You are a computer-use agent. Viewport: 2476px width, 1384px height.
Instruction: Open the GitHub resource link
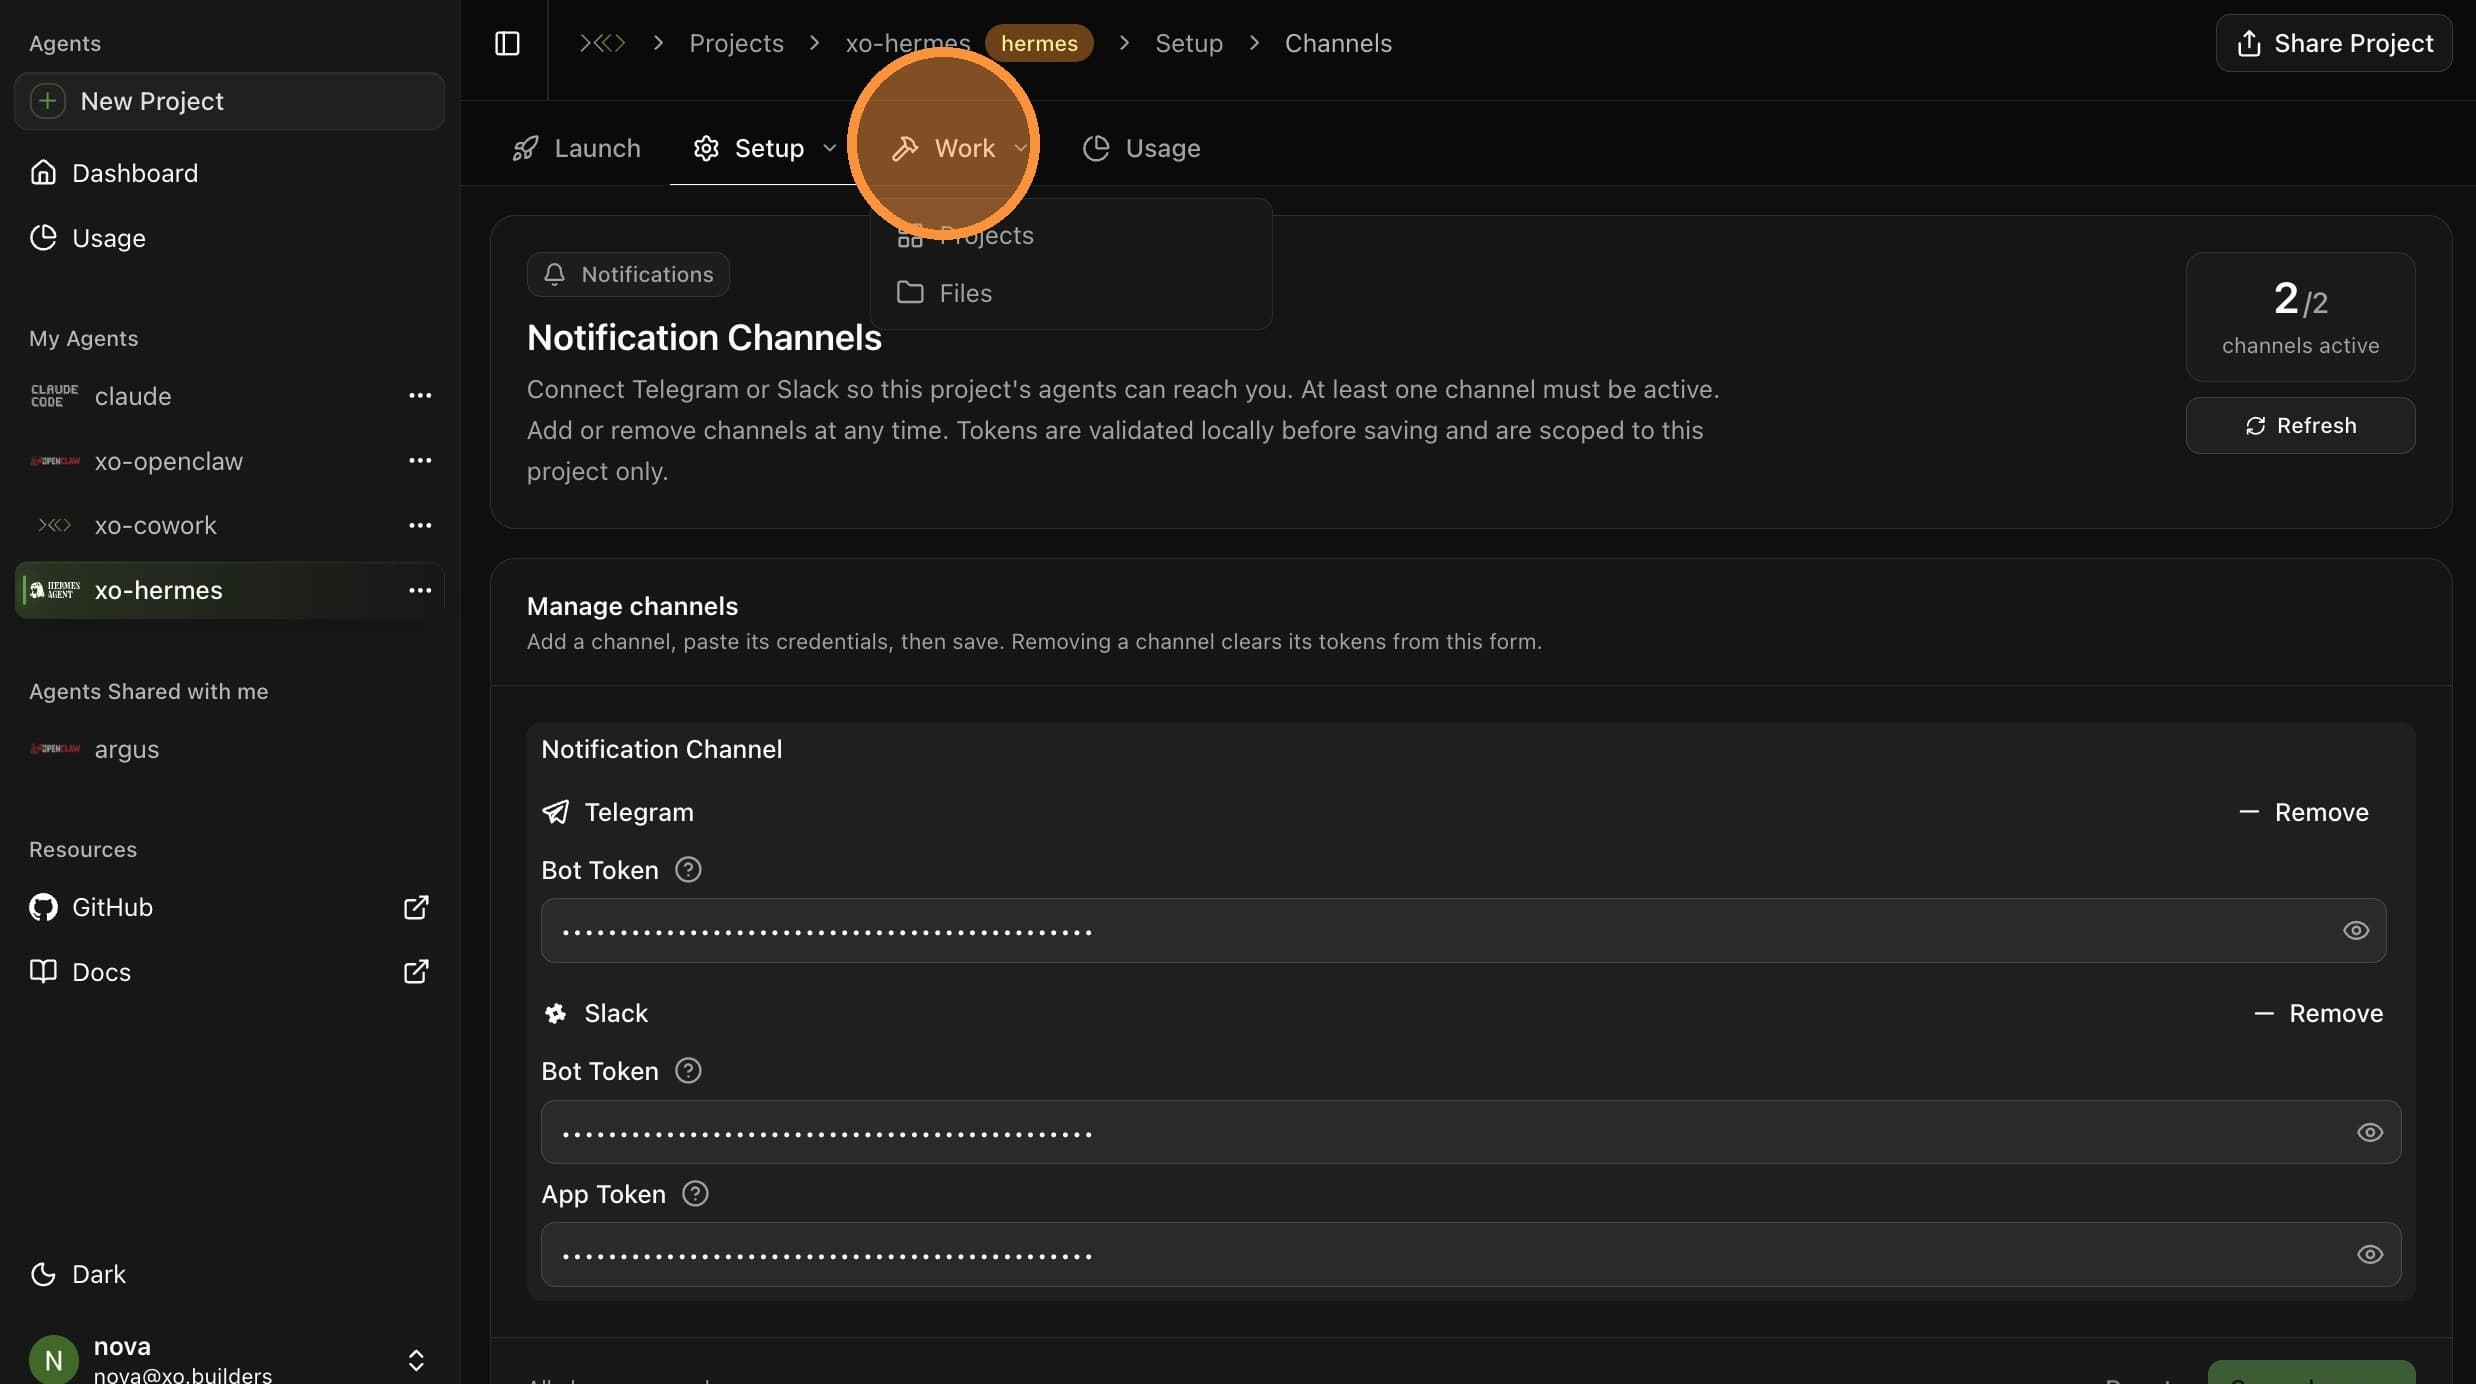click(x=229, y=907)
